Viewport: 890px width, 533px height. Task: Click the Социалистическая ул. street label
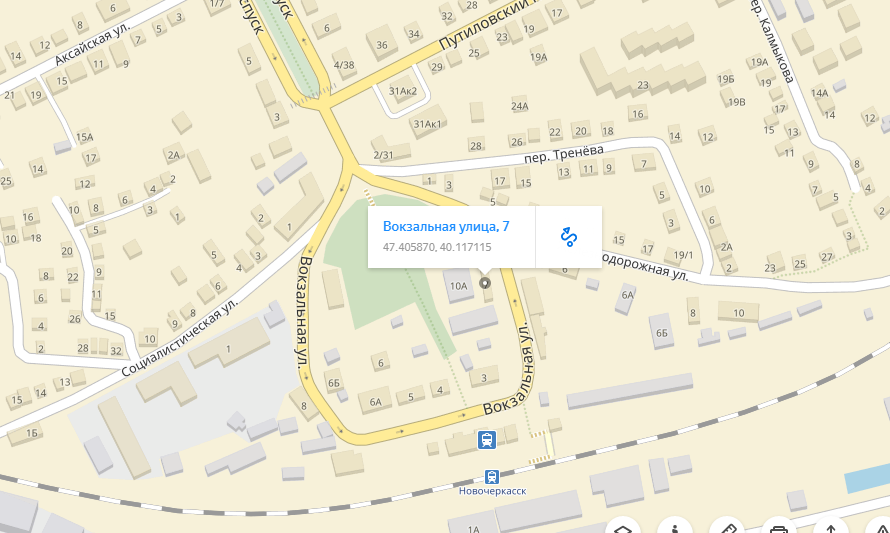pos(179,337)
